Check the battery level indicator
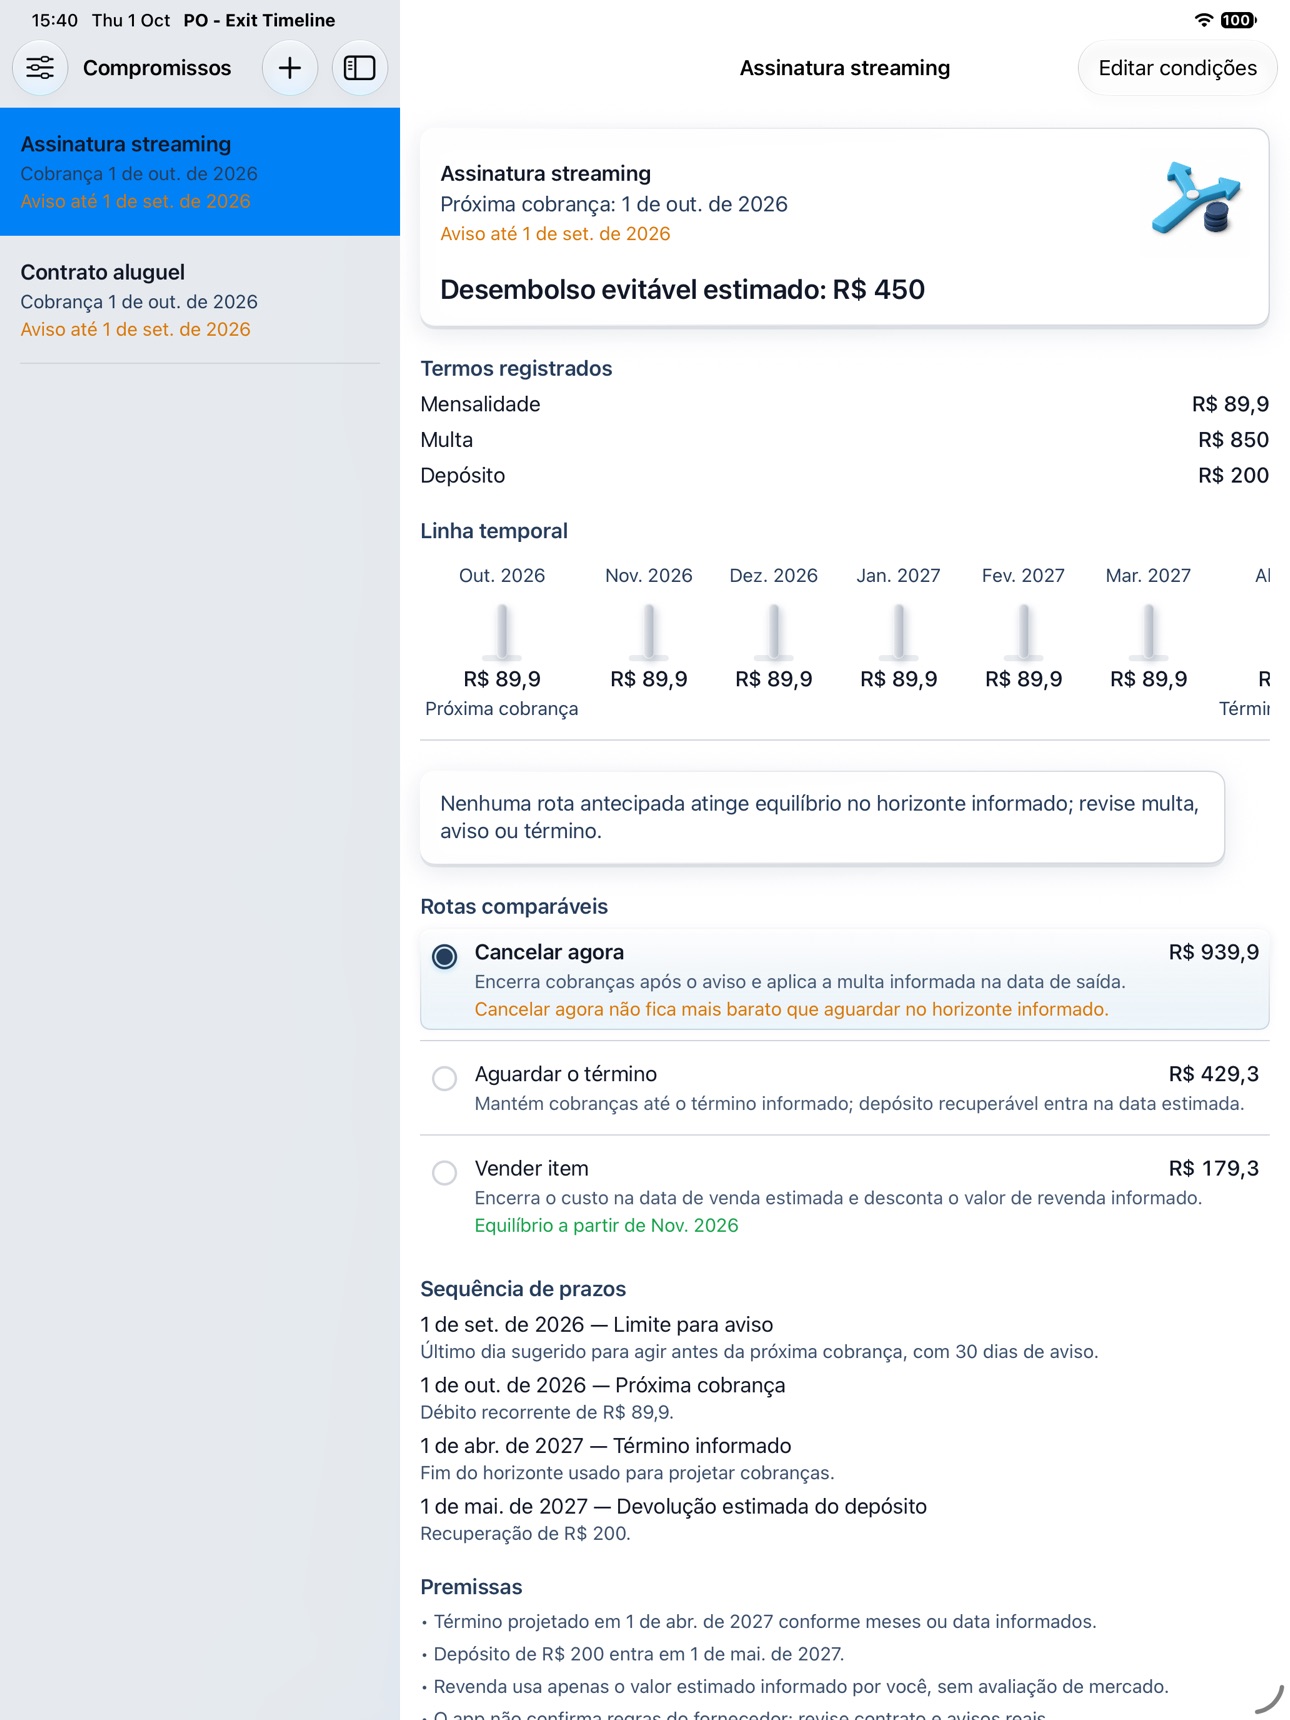The width and height of the screenshot is (1290, 1720). point(1238,20)
